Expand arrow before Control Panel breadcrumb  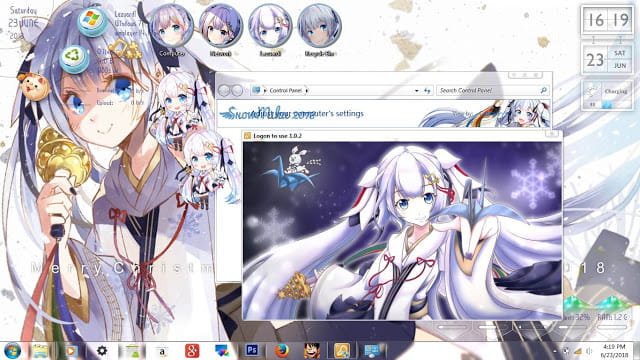[x=265, y=90]
